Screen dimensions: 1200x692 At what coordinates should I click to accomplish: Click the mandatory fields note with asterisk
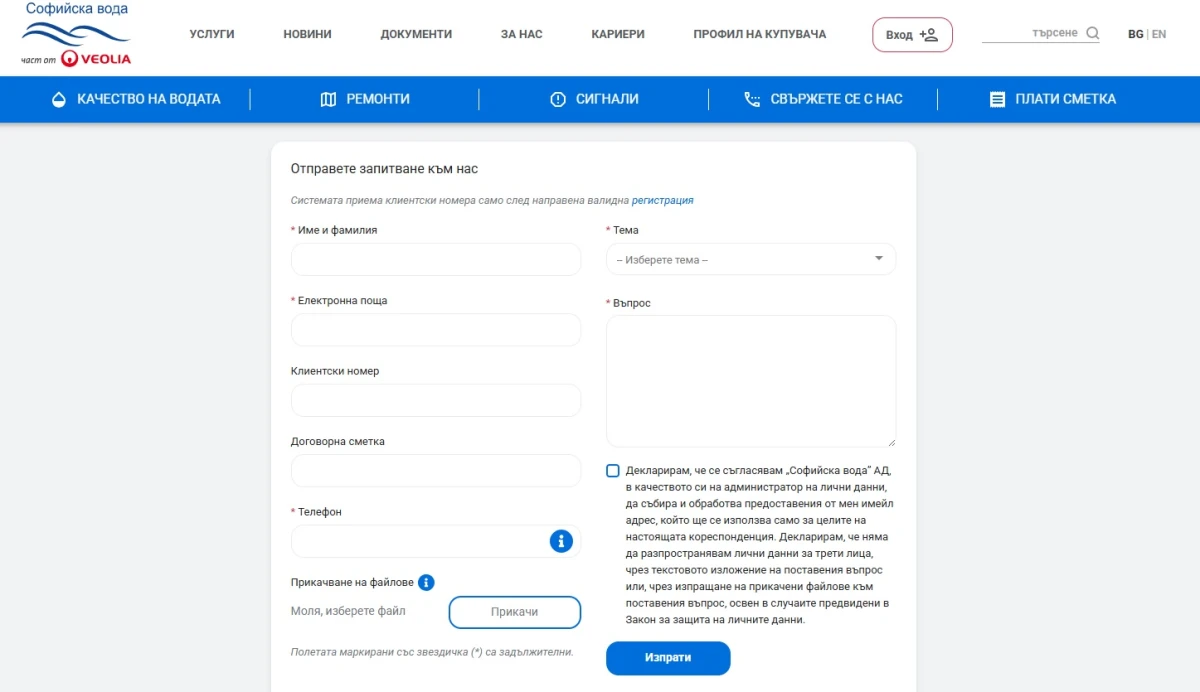432,652
